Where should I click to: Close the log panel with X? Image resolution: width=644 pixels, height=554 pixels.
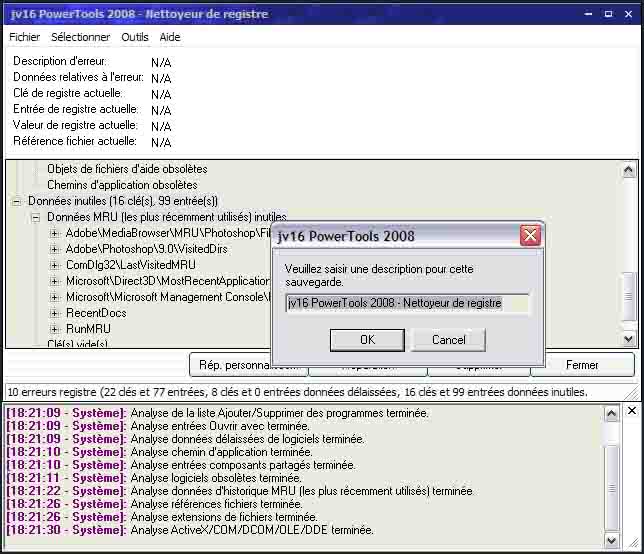pos(632,411)
